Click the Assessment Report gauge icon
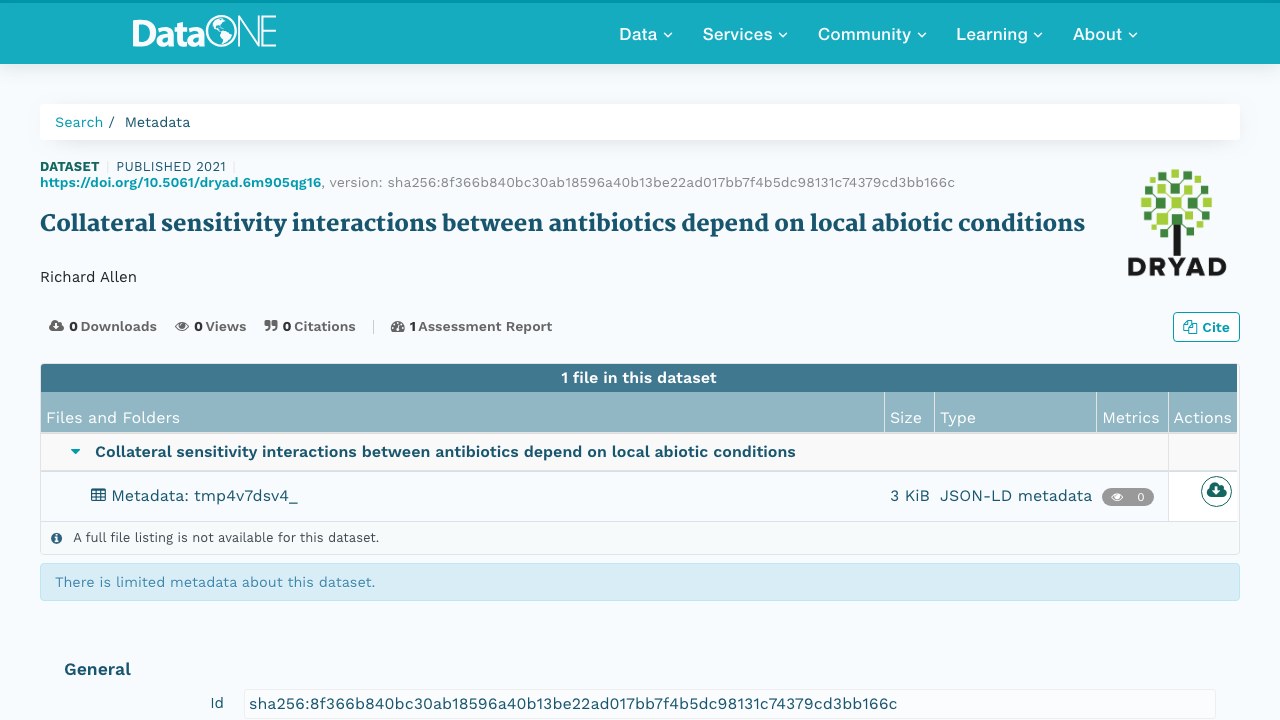The width and height of the screenshot is (1280, 720). click(397, 326)
